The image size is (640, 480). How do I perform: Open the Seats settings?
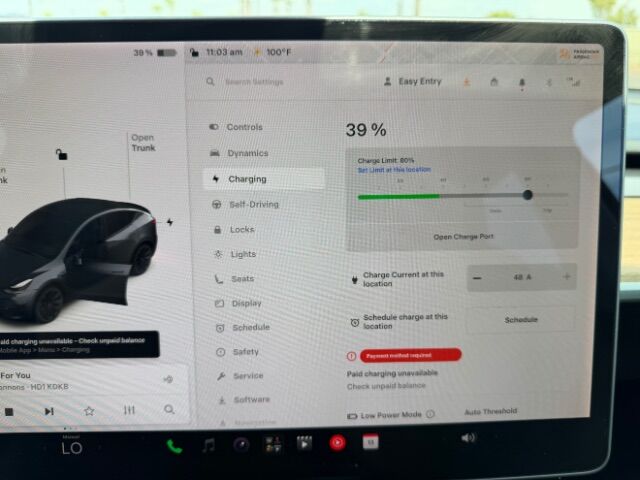(x=234, y=279)
